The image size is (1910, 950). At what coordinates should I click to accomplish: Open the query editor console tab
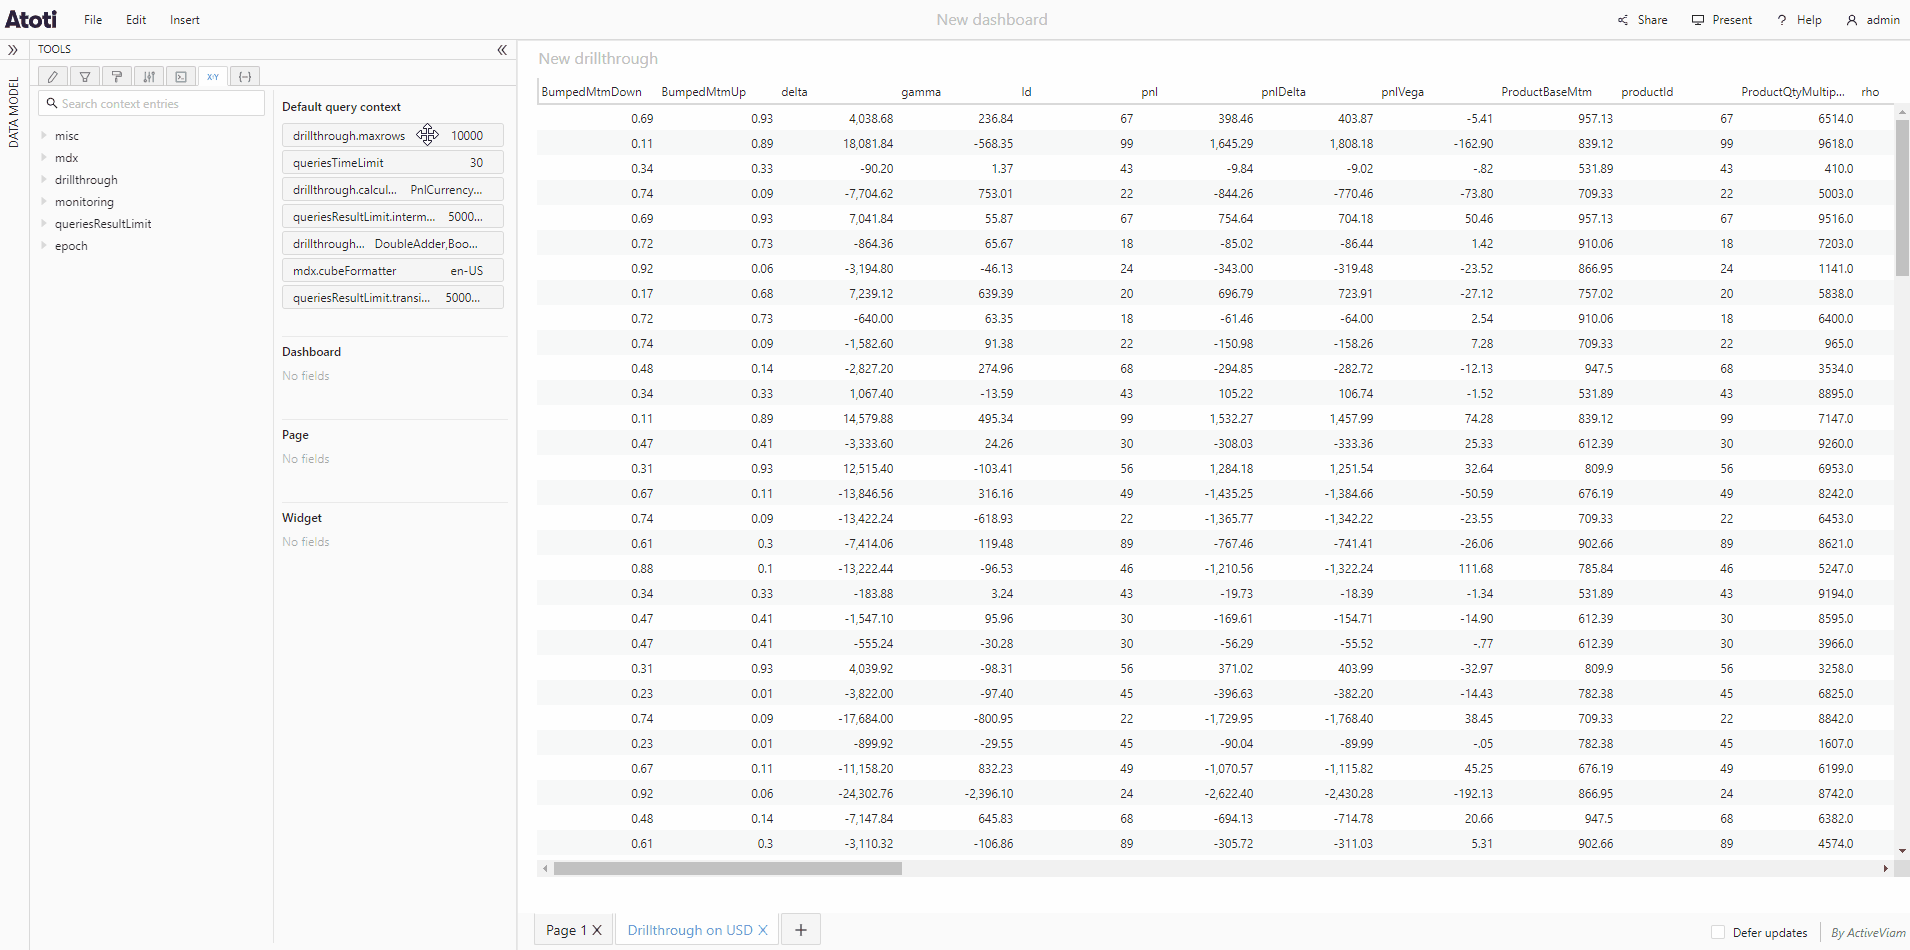coord(181,76)
